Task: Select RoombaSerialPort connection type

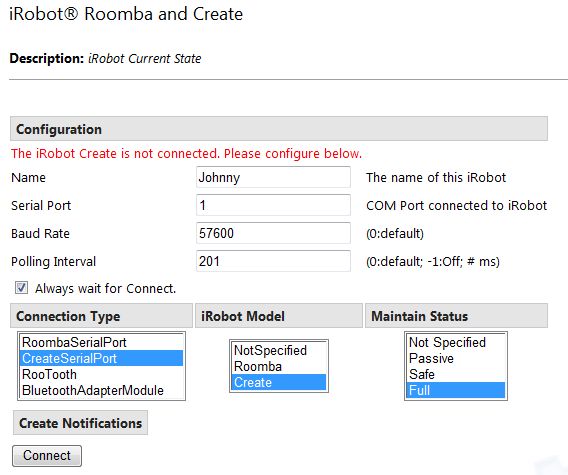Action: tap(101, 342)
